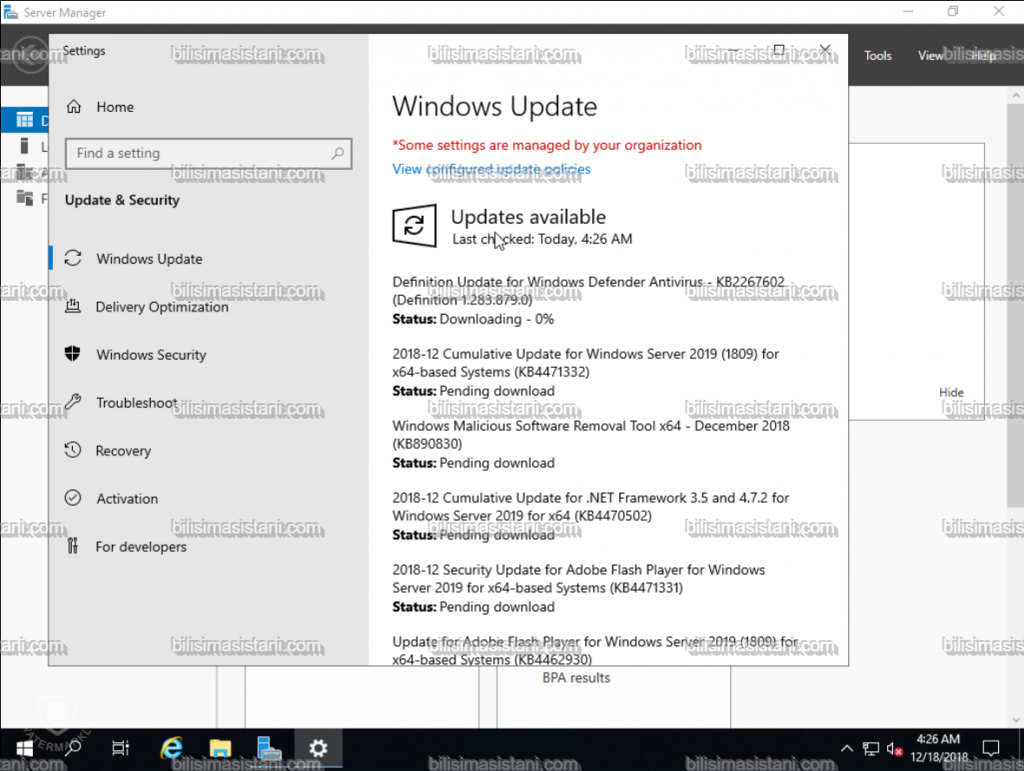Screen dimensions: 1024x771
Task: Click the "Updates available" heading
Action: pos(528,217)
